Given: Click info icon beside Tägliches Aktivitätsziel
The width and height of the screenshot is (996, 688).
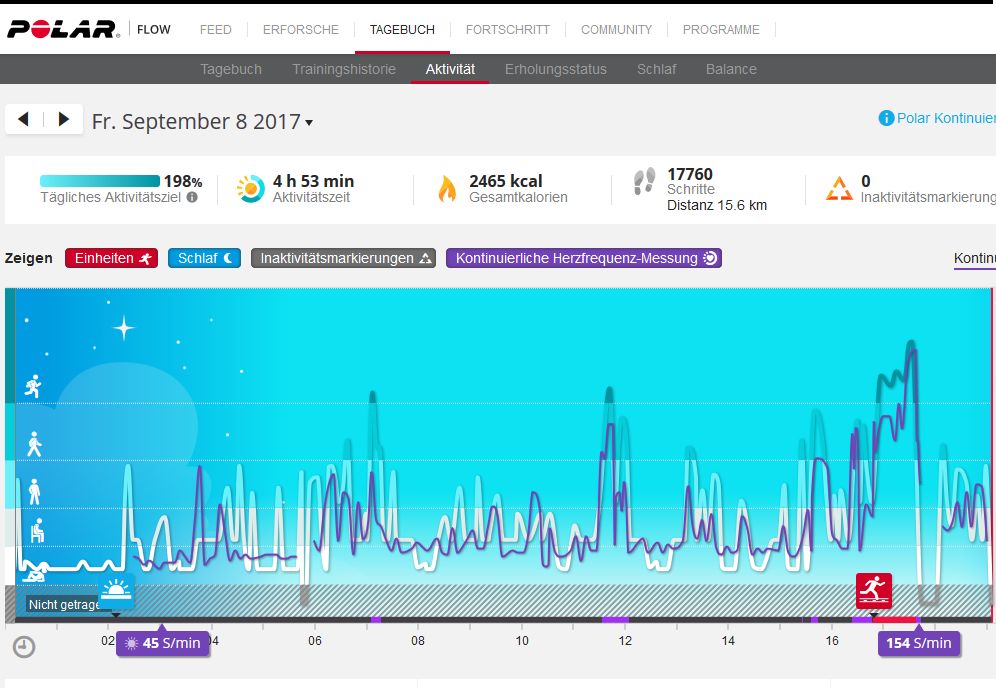Looking at the screenshot, I should 192,198.
